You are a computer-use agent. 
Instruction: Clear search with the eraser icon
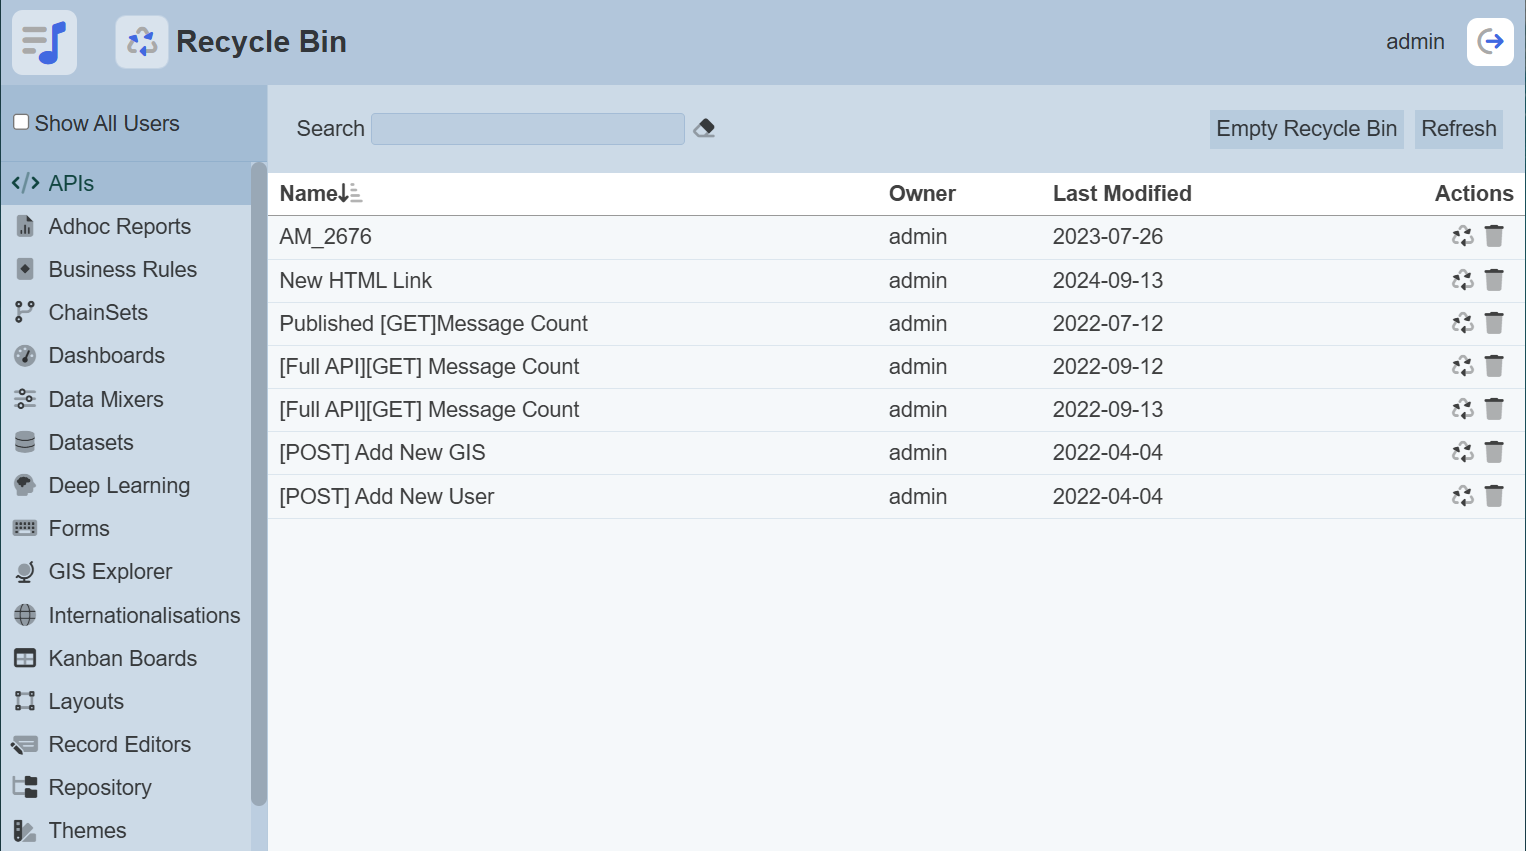704,128
